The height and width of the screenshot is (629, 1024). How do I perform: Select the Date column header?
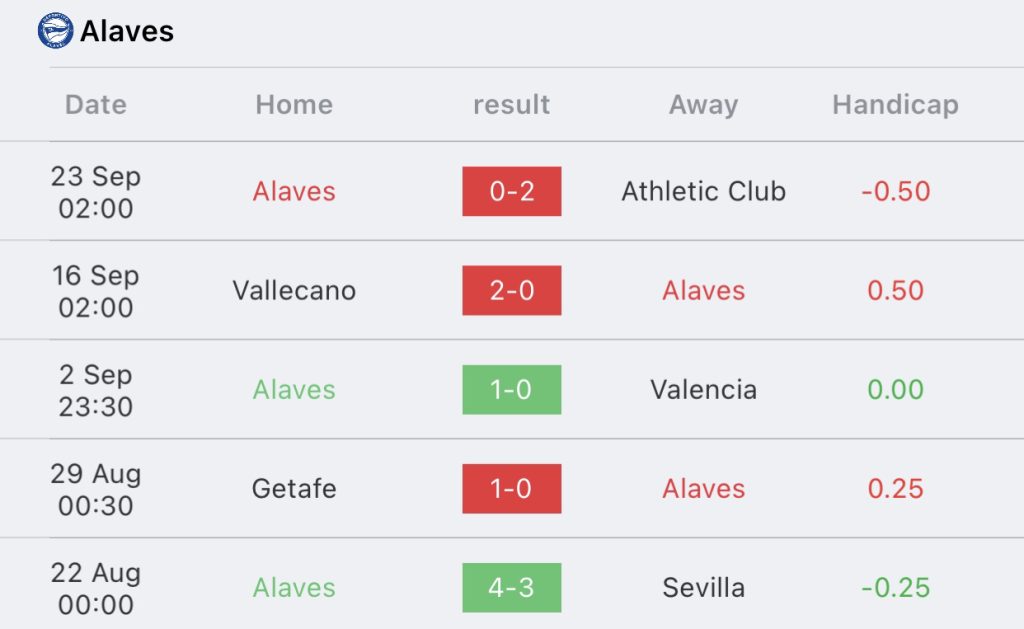[96, 105]
